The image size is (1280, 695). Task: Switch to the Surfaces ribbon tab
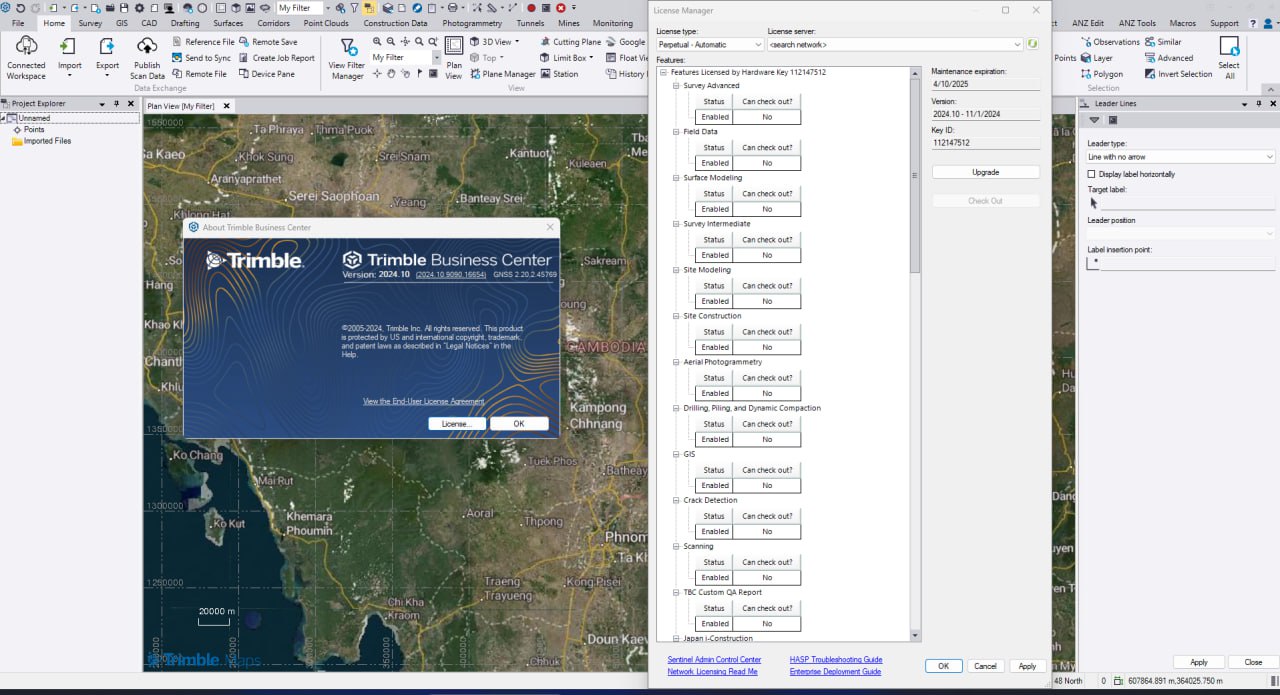point(228,23)
